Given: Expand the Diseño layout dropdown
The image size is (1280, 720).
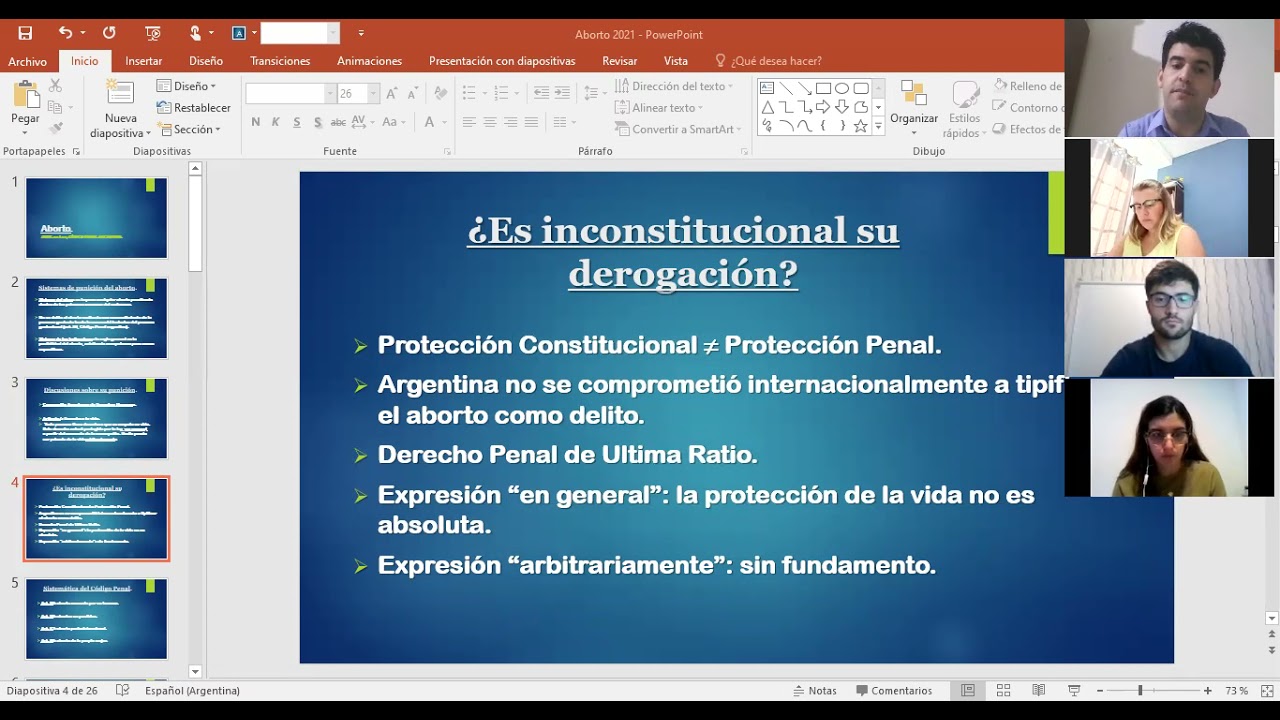Looking at the screenshot, I should (x=186, y=86).
